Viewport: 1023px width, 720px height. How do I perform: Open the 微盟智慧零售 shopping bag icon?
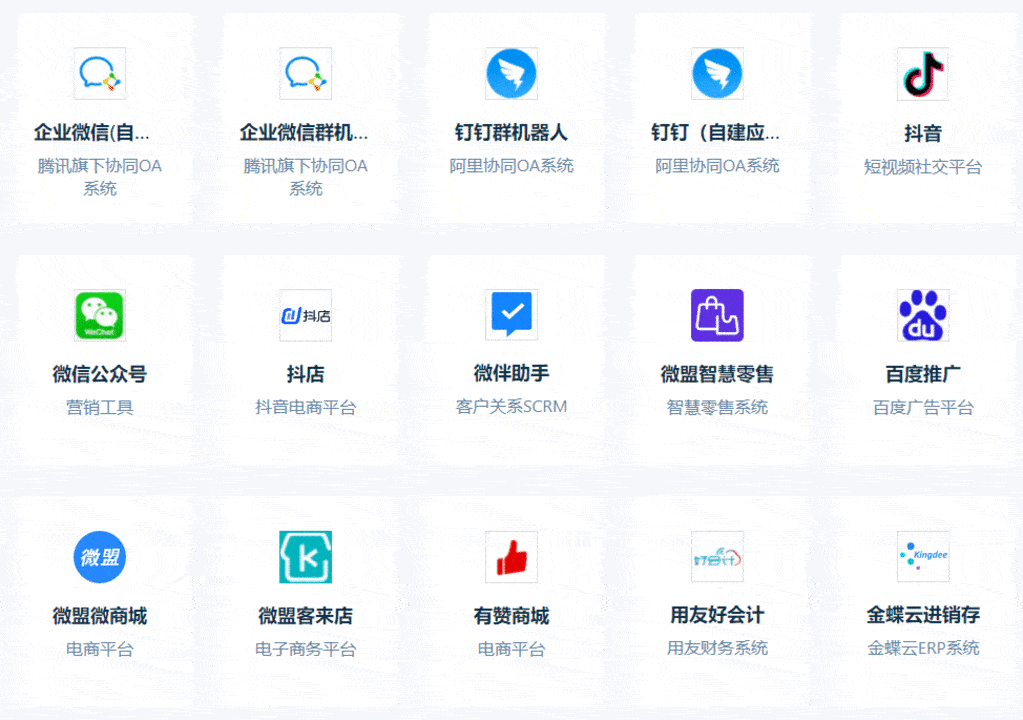pyautogui.click(x=716, y=314)
